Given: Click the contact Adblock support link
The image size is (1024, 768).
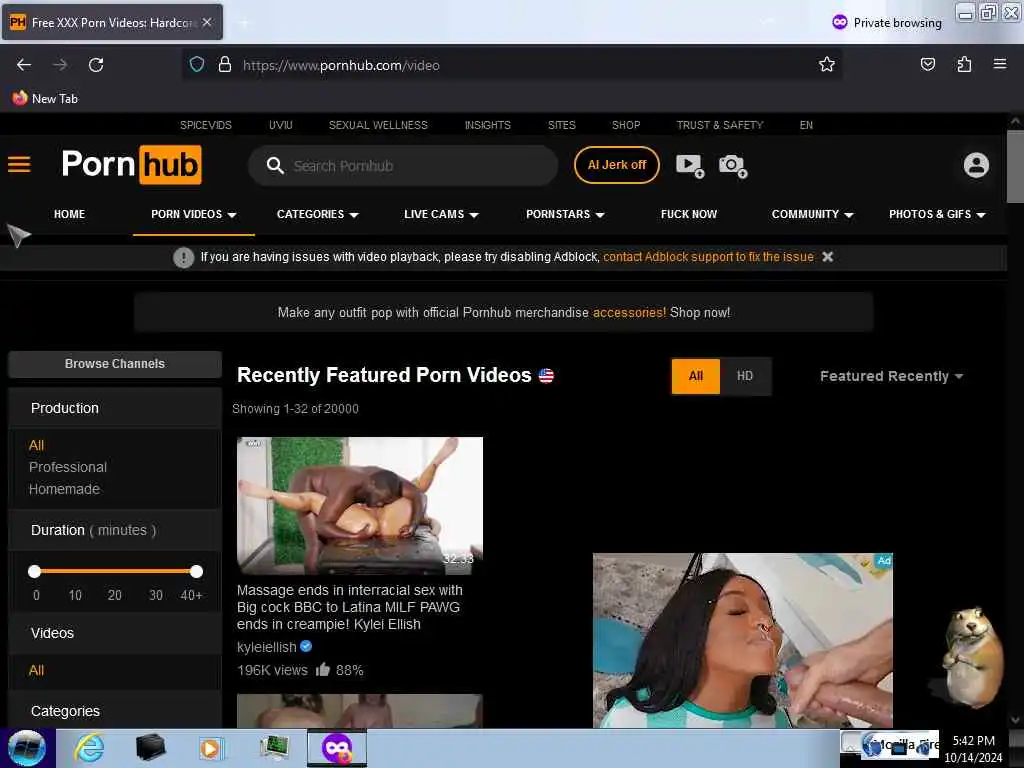Looking at the screenshot, I should coord(708,257).
